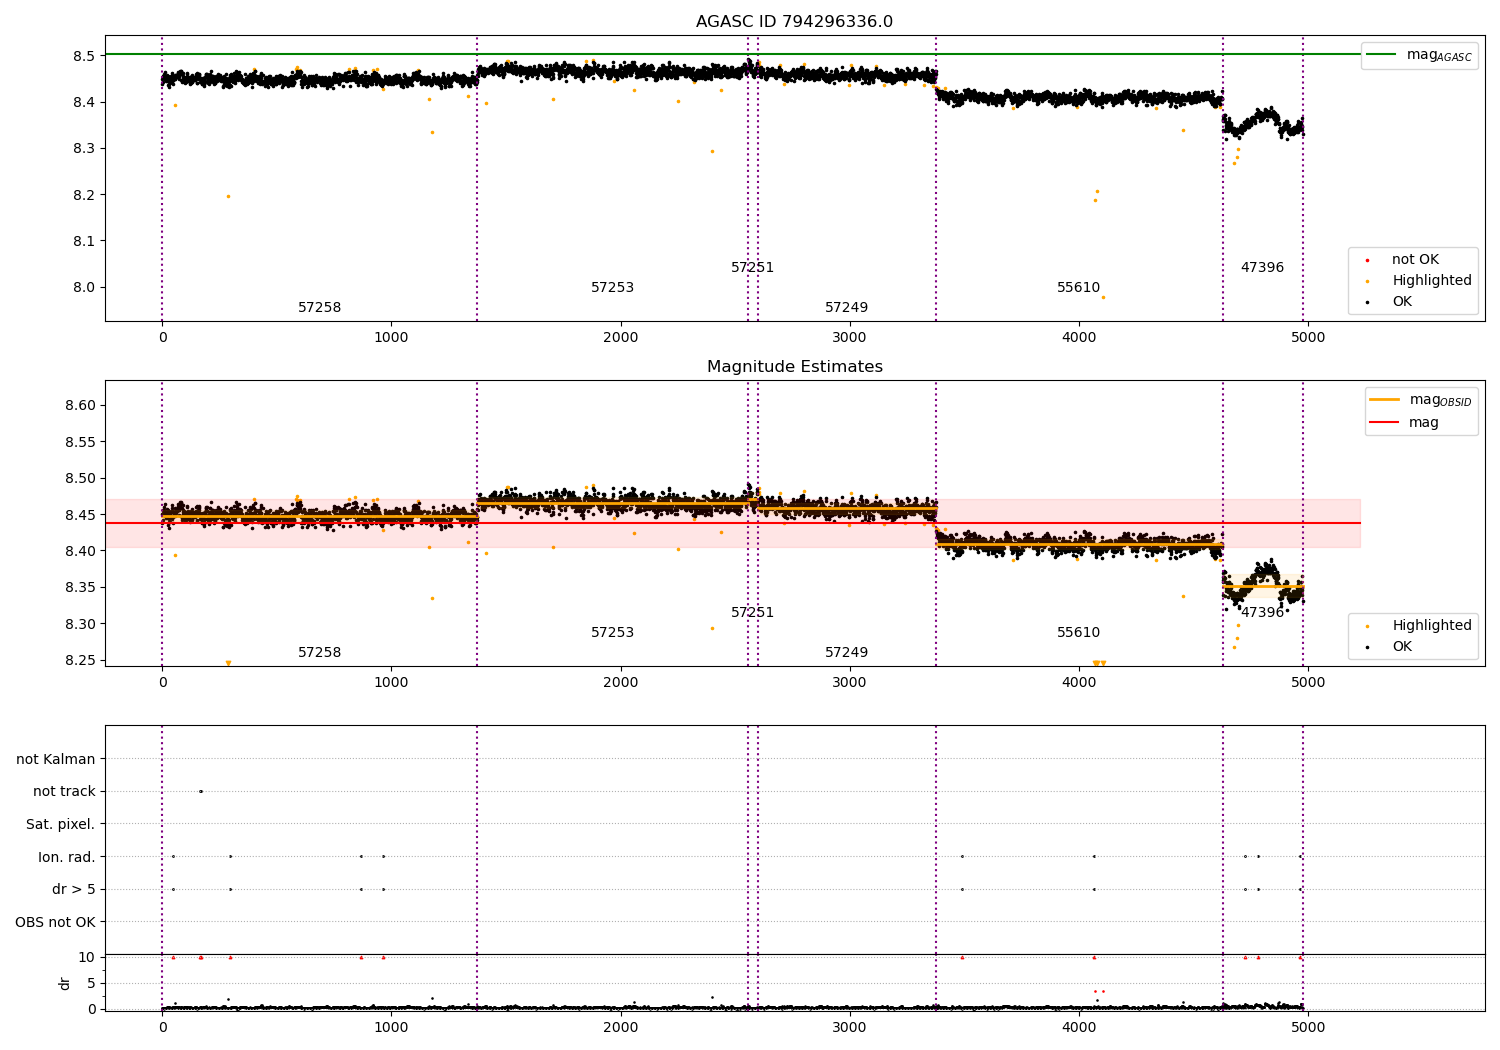Screen dimensions: 1500x1050
Task: Click the green line sample in mag AGASC legend
Action: point(1381,55)
